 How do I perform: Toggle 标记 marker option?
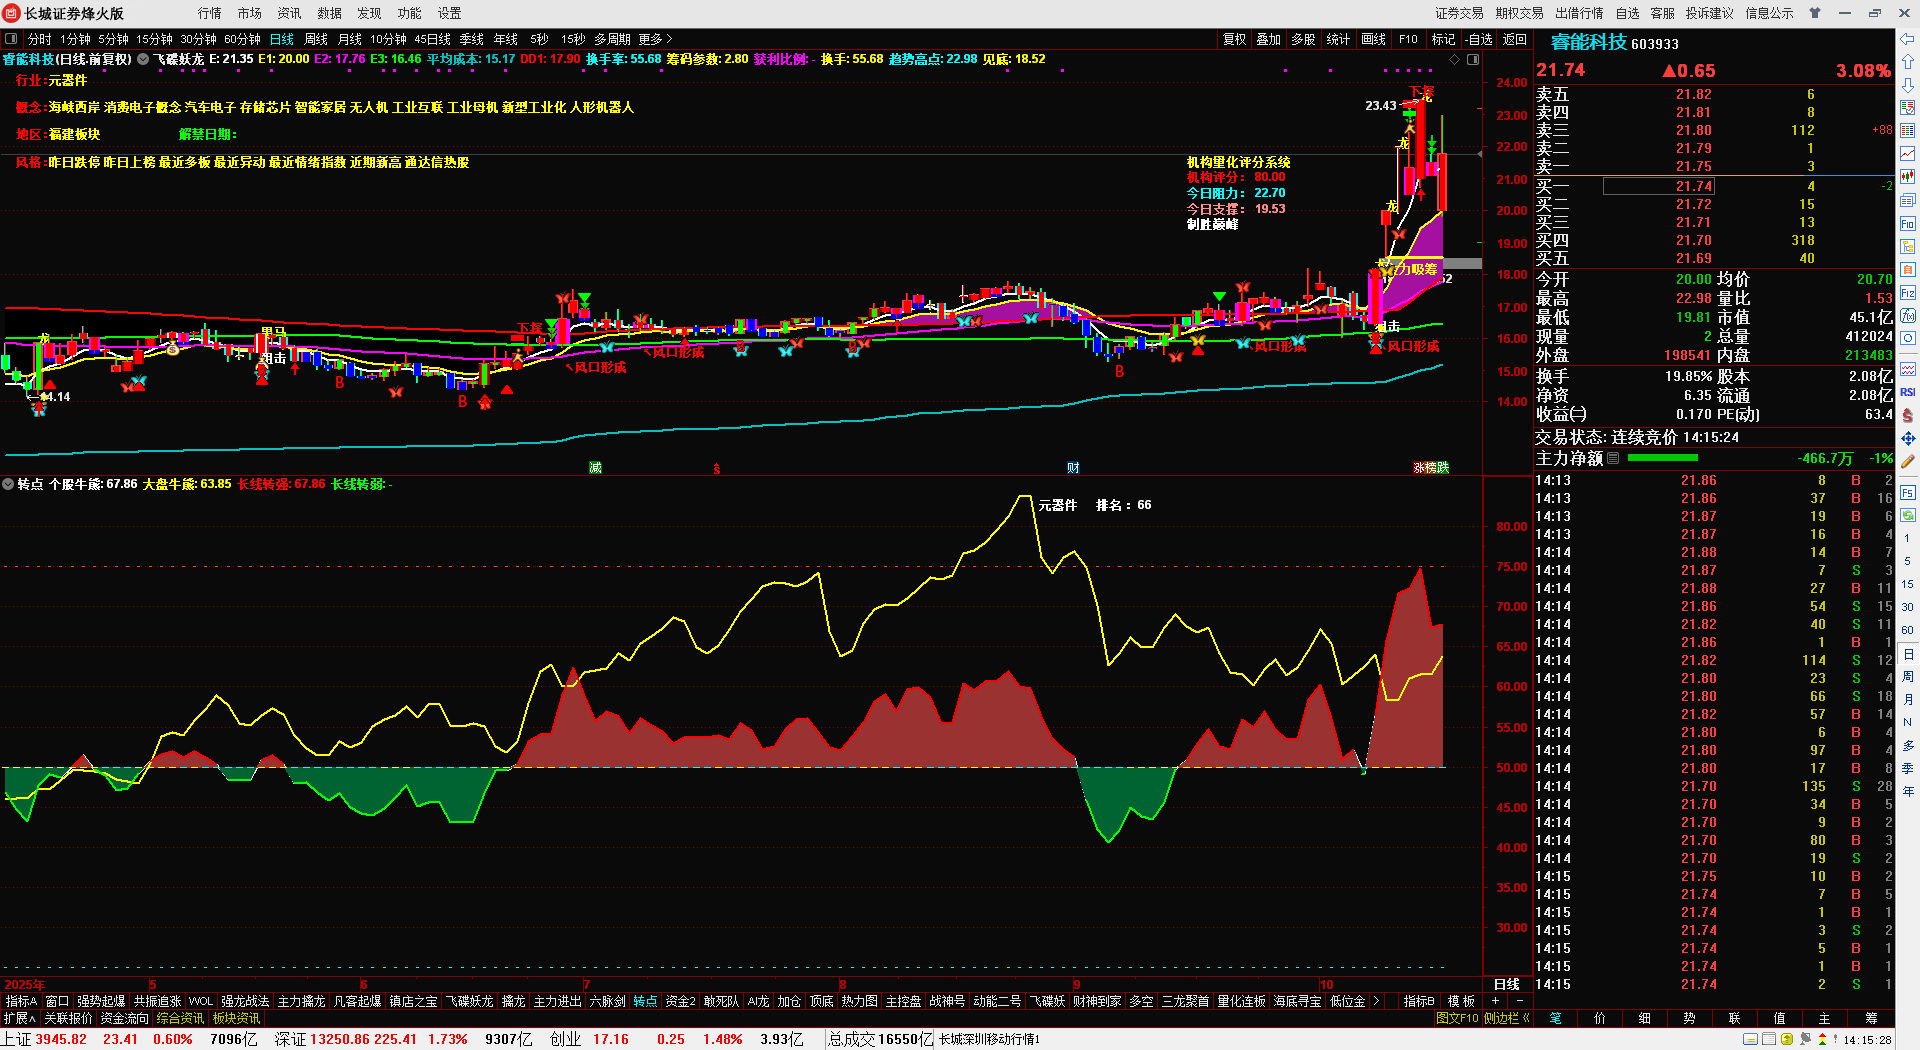pyautogui.click(x=1443, y=39)
